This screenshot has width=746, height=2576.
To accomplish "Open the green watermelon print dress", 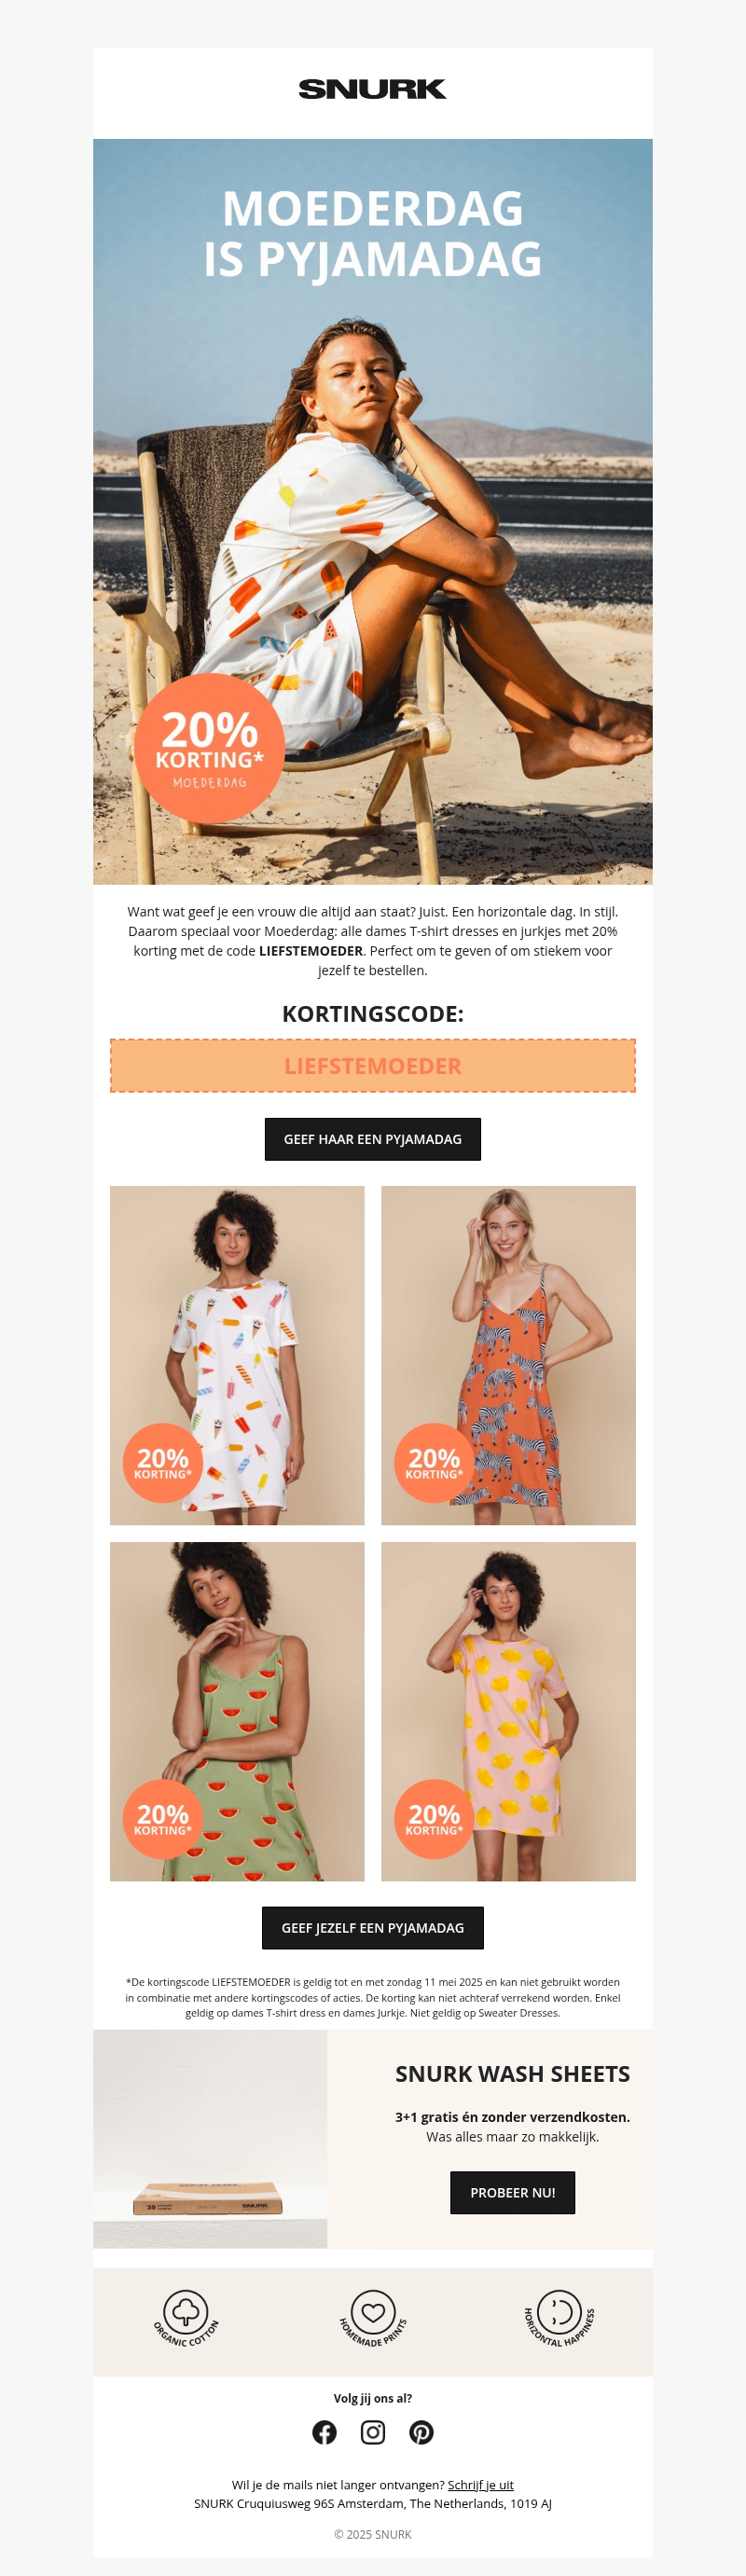I will pos(237,1711).
